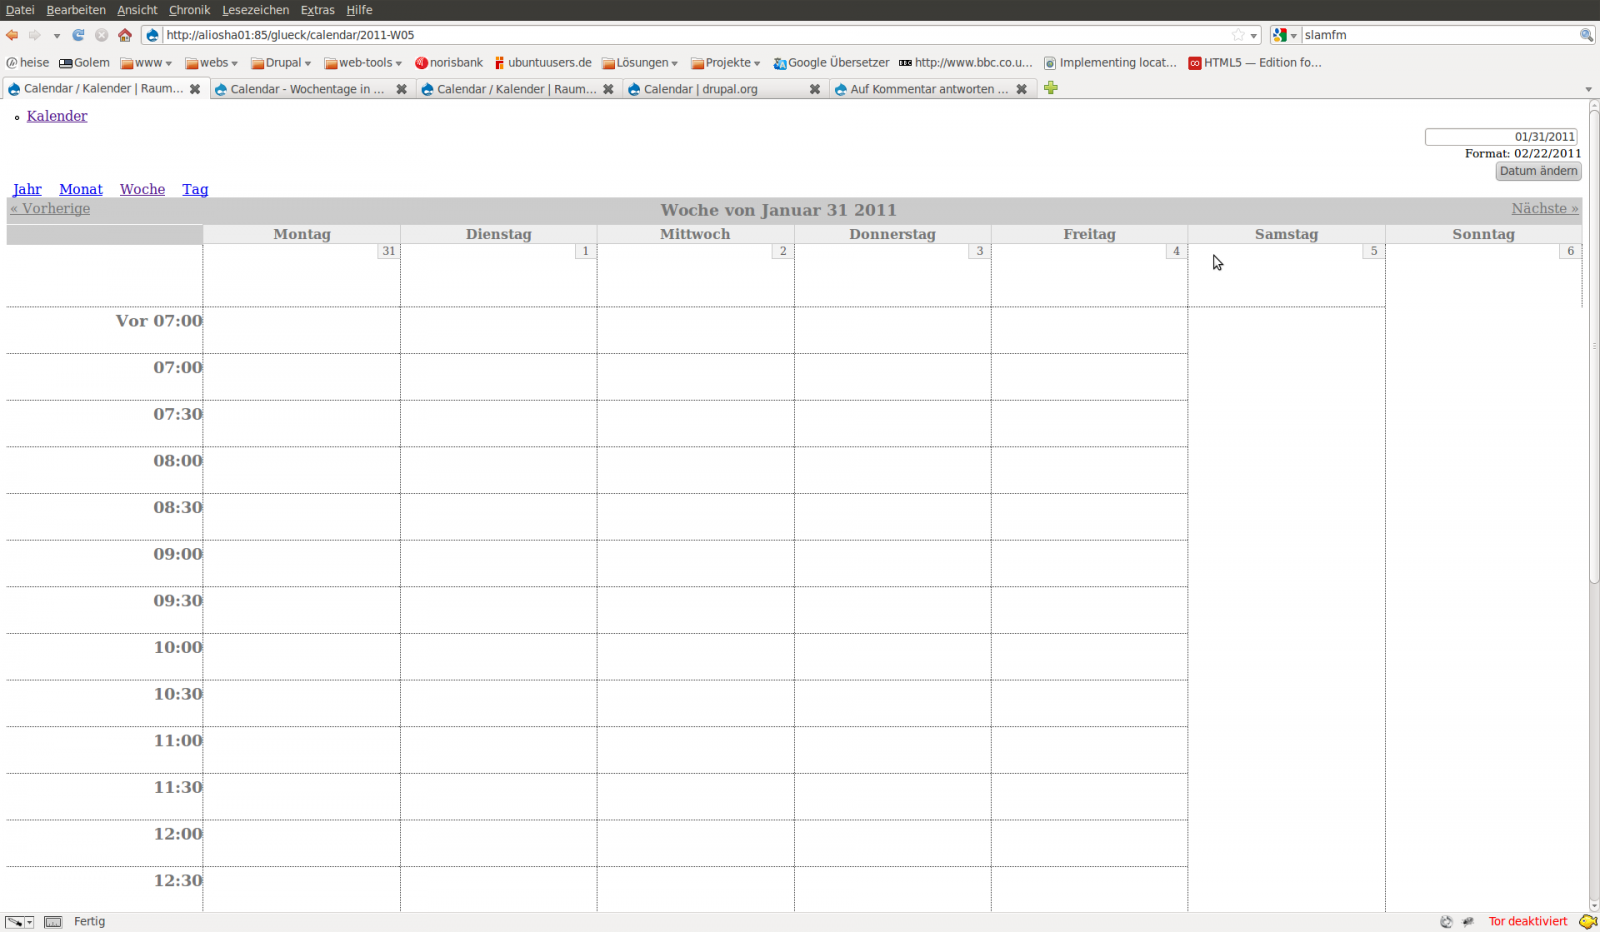The height and width of the screenshot is (932, 1600).
Task: Bookmark this page with the star icon
Action: click(1238, 35)
